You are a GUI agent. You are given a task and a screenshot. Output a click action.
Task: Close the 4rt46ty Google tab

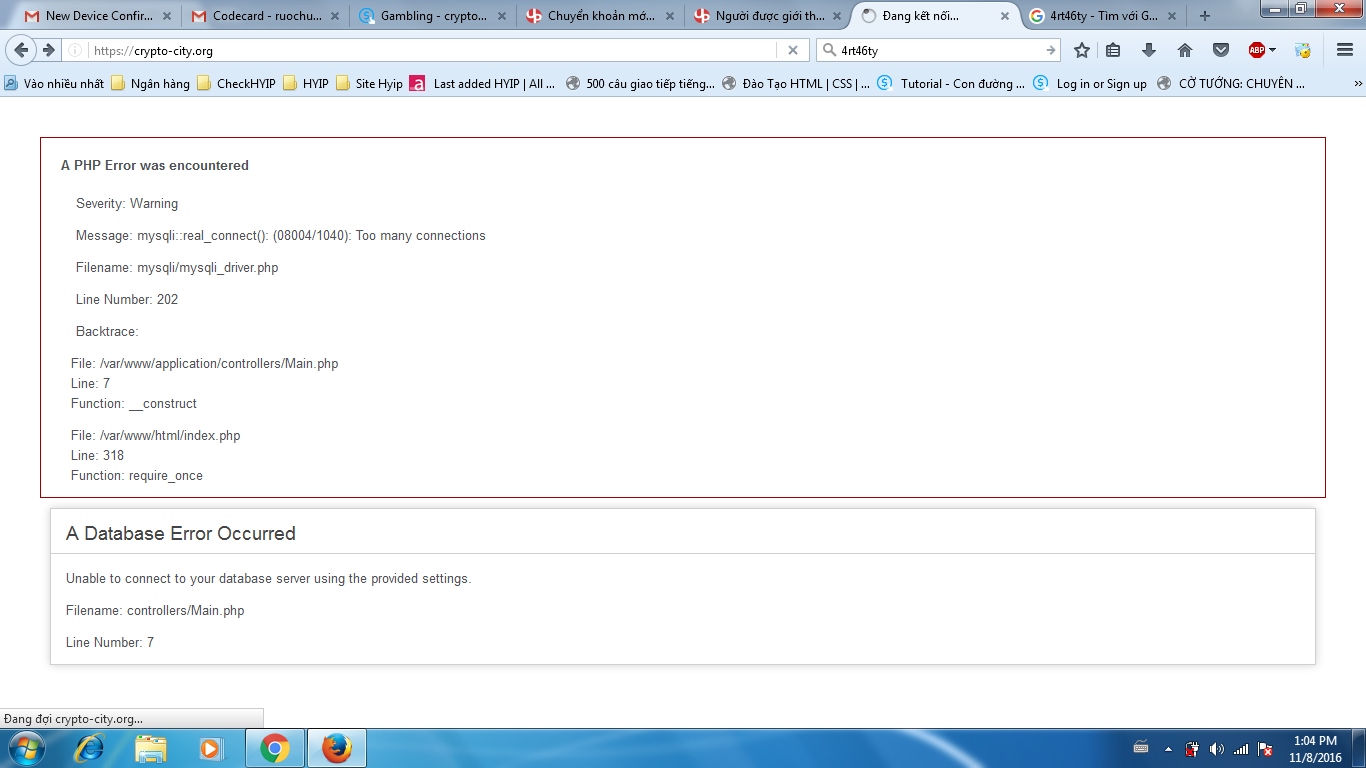click(1171, 16)
